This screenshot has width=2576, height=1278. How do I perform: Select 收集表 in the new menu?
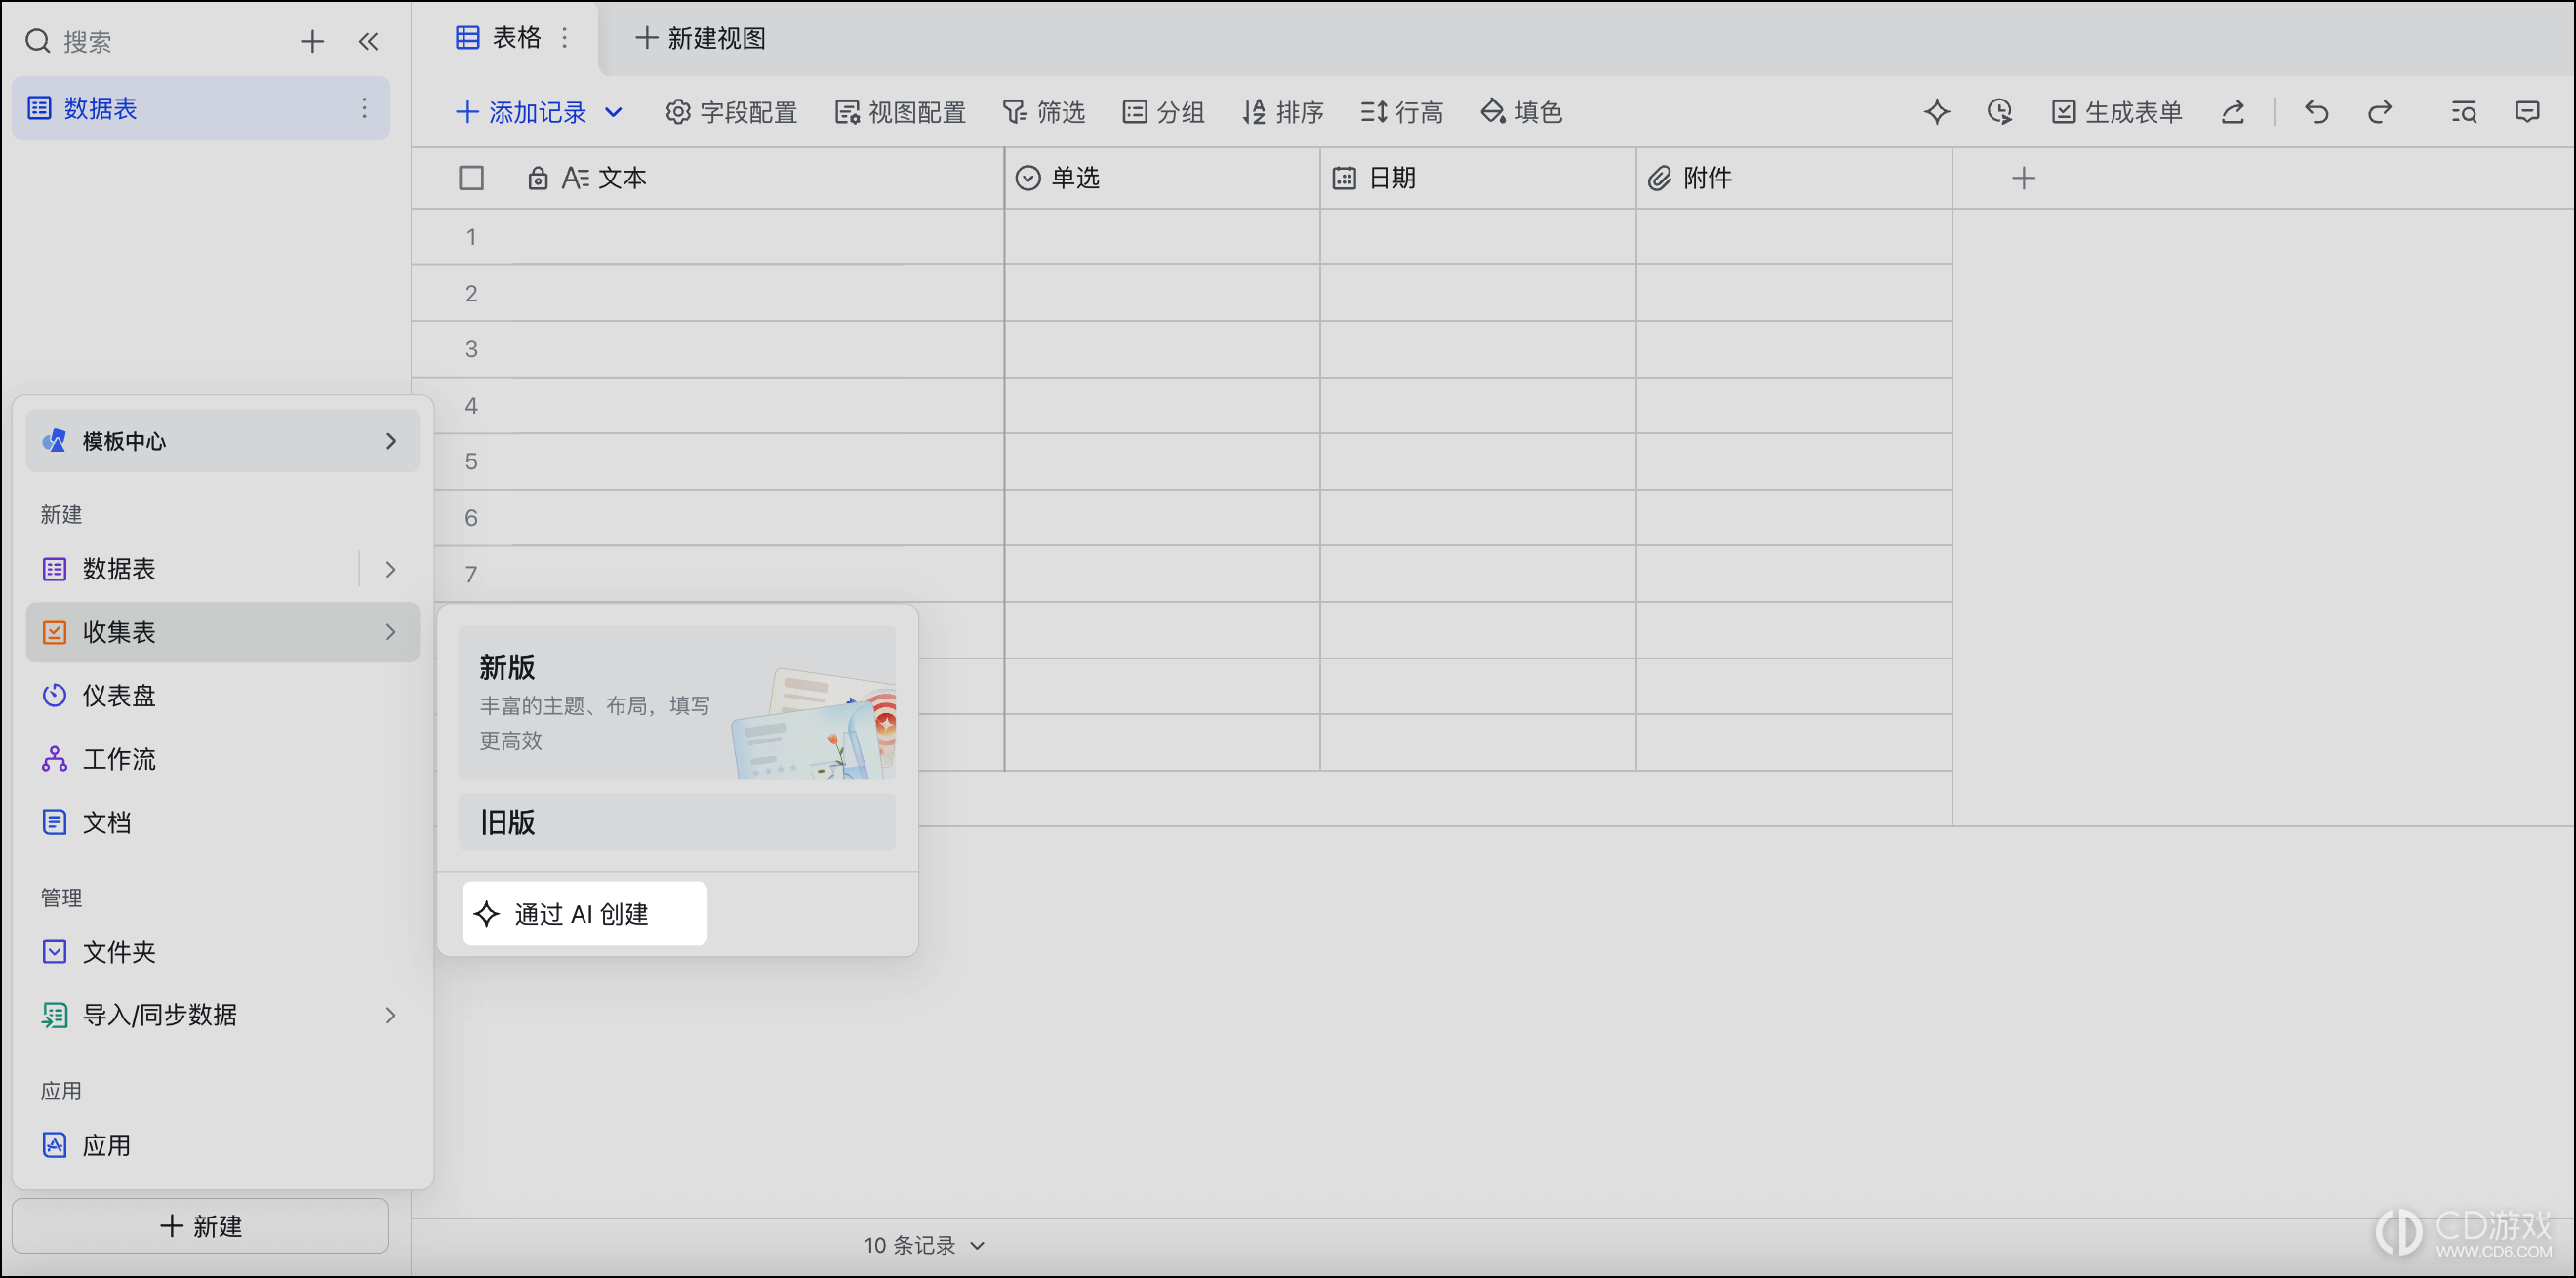pos(222,632)
